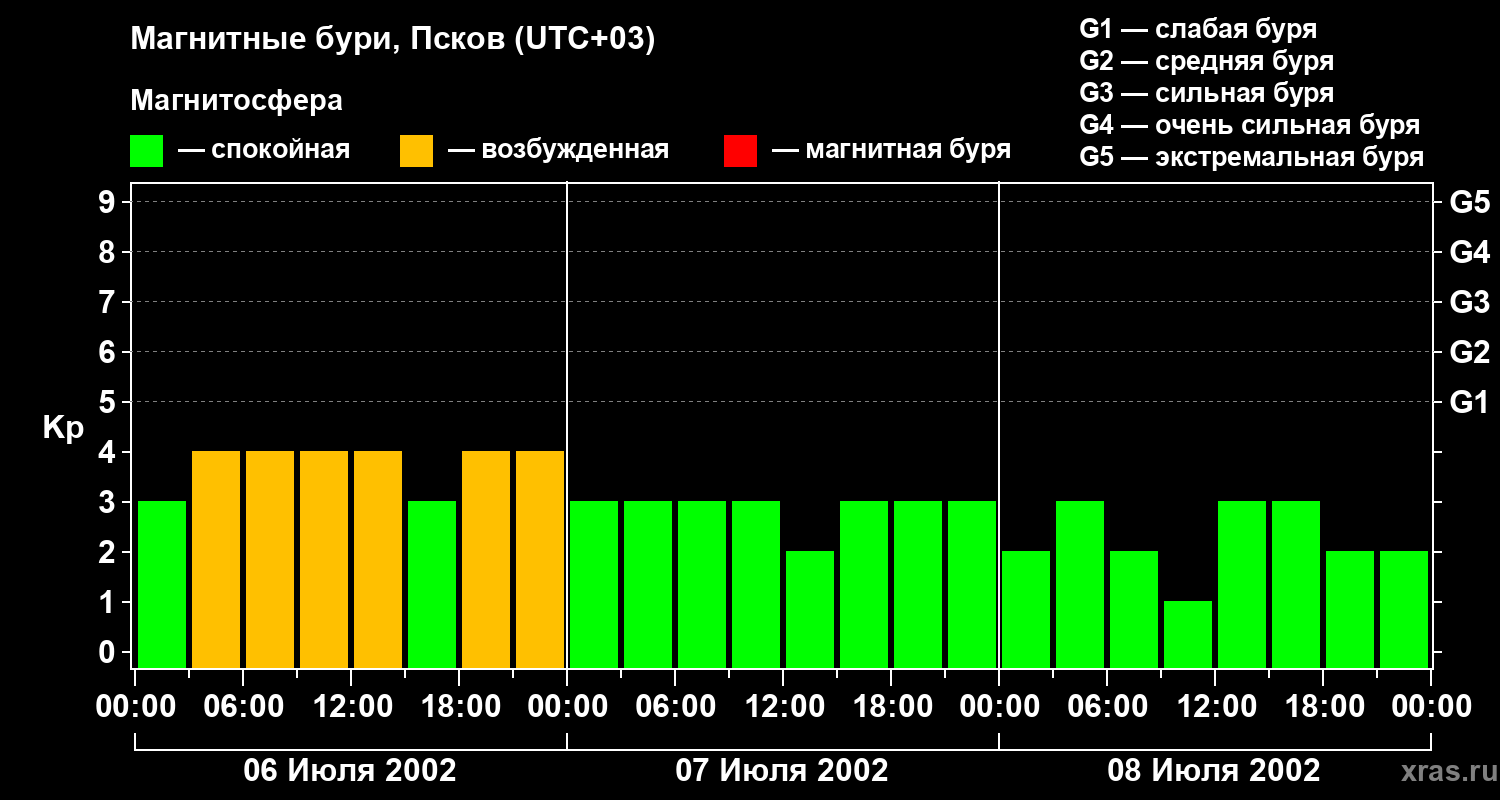1500x800 pixels.
Task: Click the orange bar ending at 06:00, 06 Июля
Action: (x=216, y=559)
